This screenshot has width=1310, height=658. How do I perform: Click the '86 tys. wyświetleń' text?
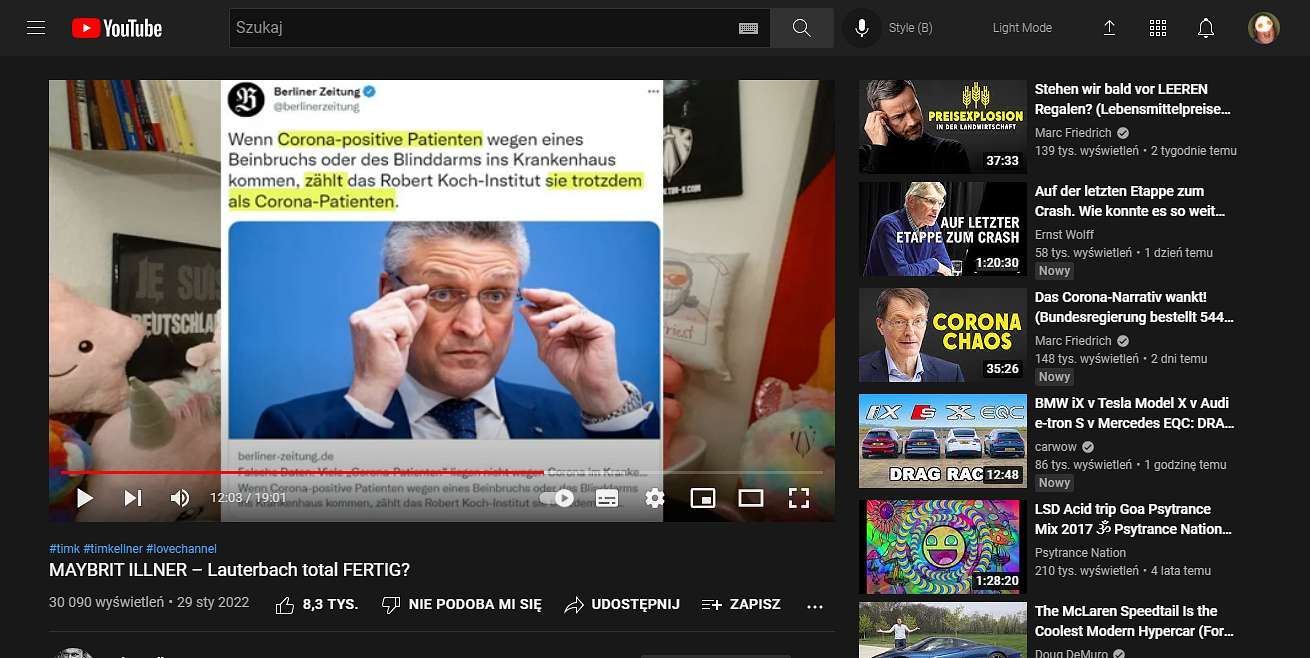tap(1084, 465)
